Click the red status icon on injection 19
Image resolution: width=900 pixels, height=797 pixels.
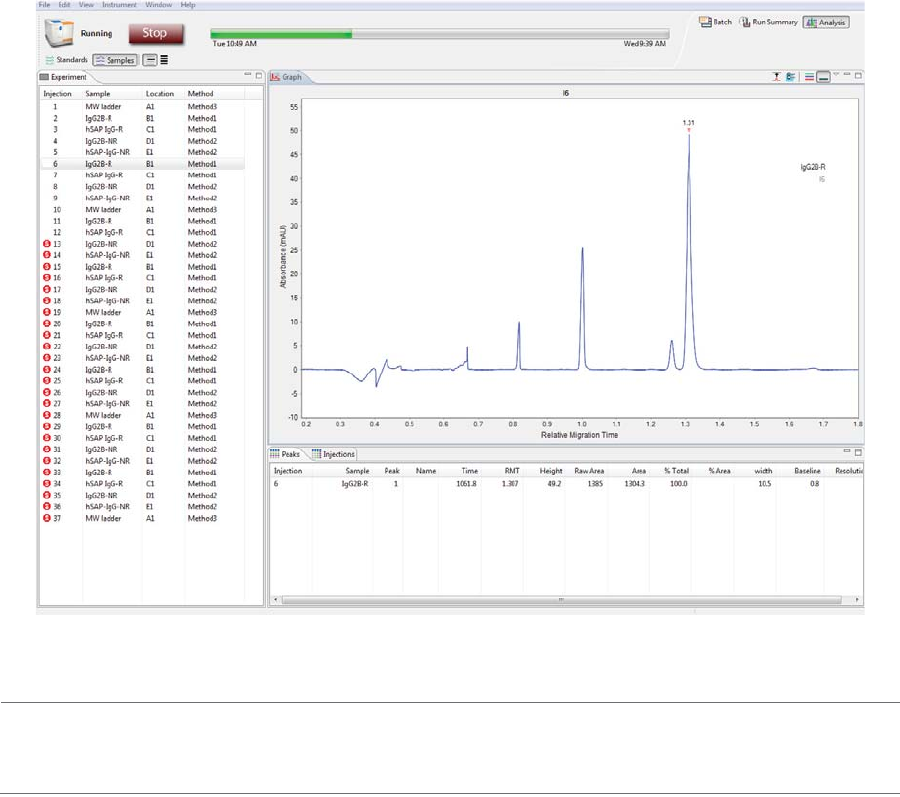pyautogui.click(x=47, y=312)
